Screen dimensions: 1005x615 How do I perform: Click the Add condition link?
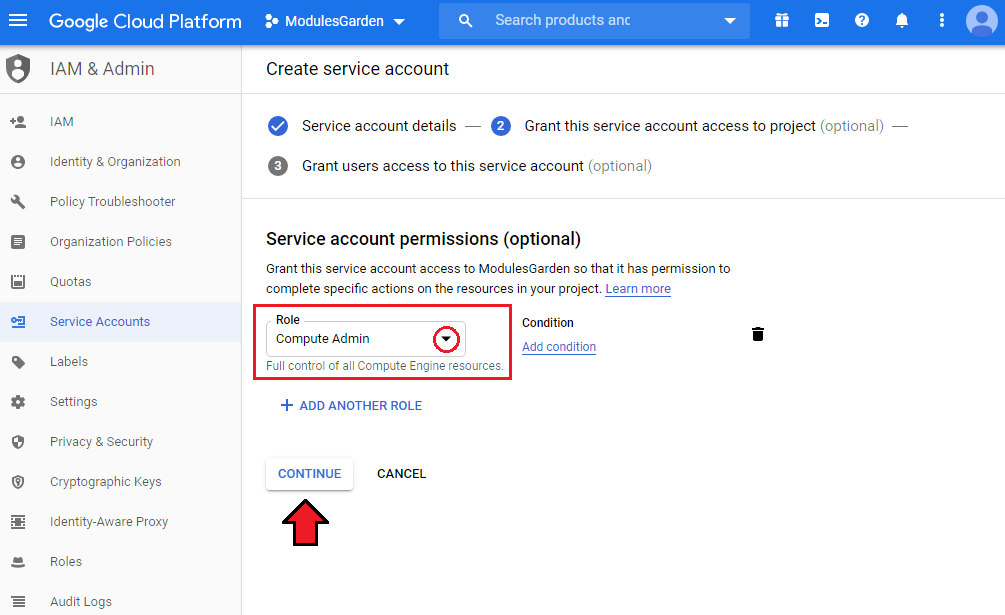(x=559, y=347)
